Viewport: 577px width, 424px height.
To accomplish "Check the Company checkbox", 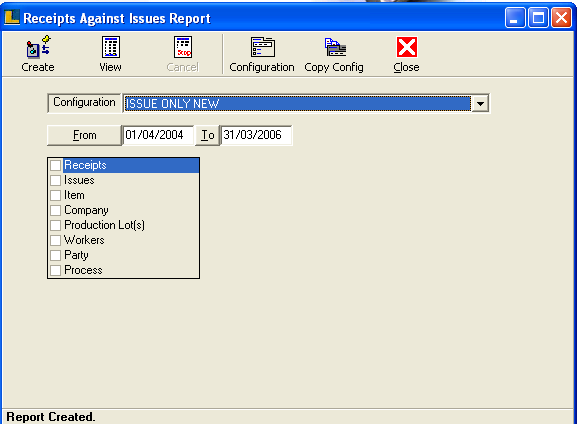I will (56, 210).
